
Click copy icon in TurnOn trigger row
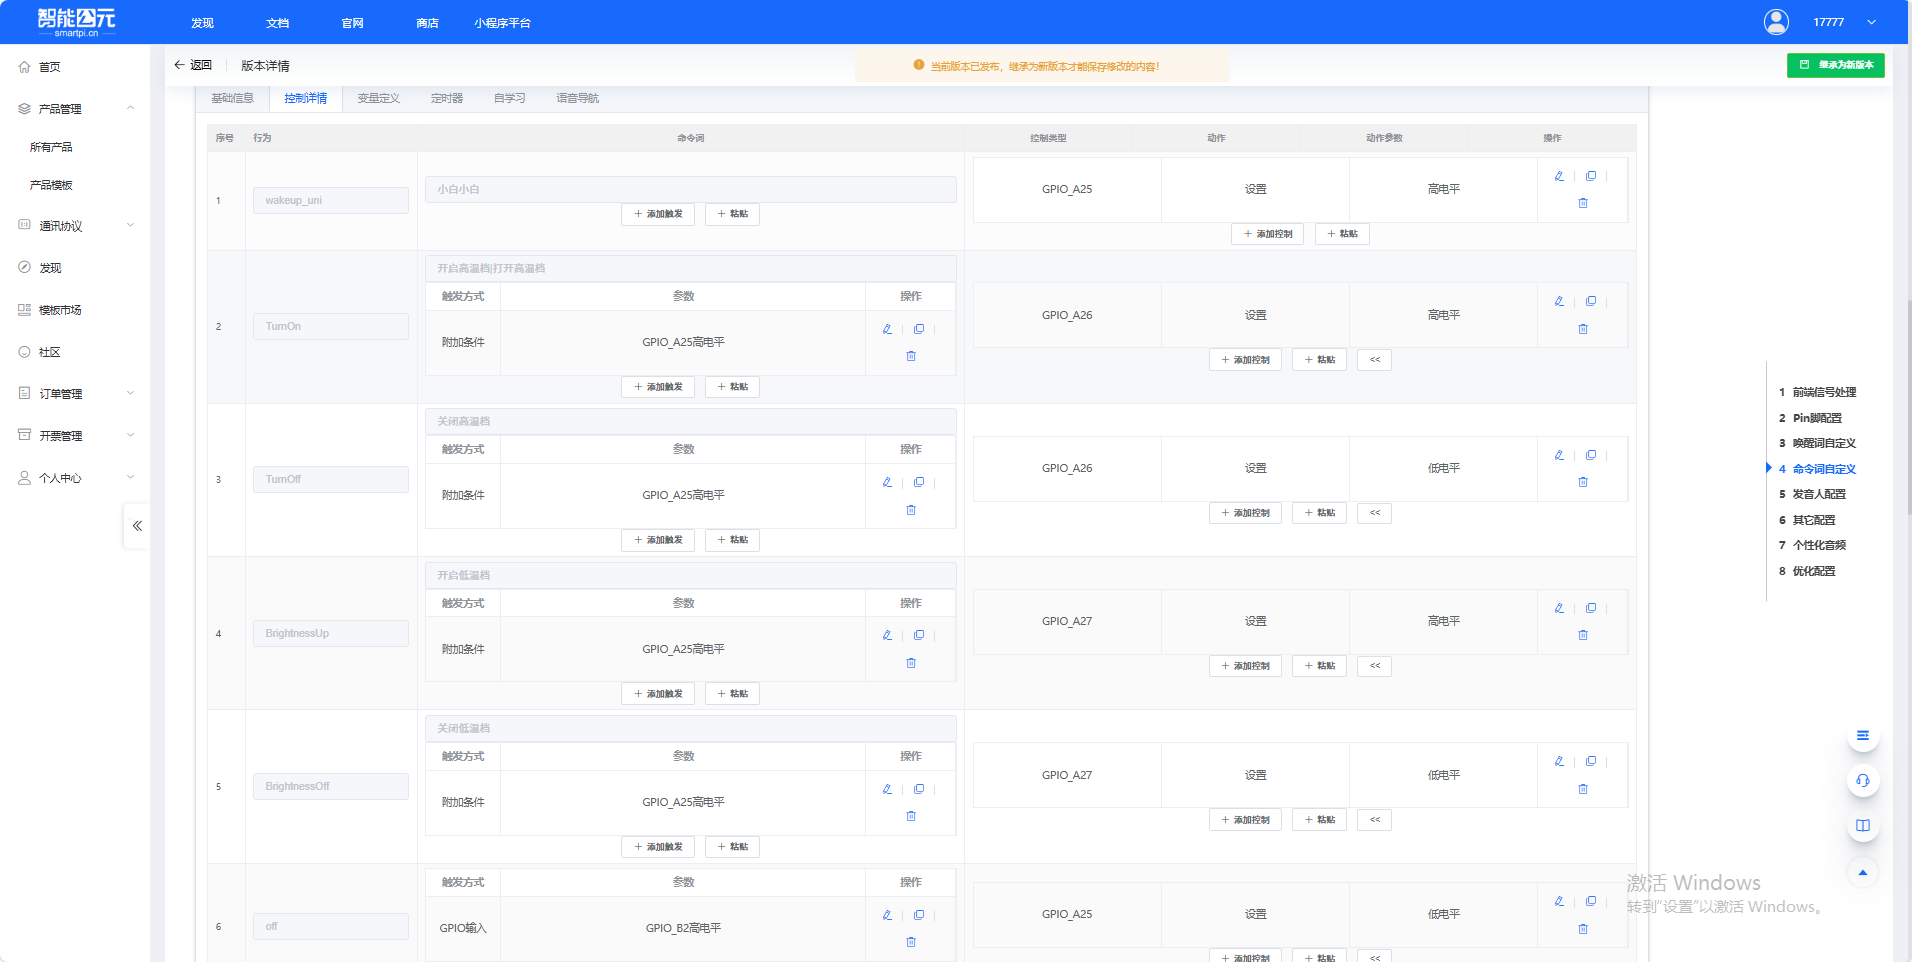click(x=919, y=329)
